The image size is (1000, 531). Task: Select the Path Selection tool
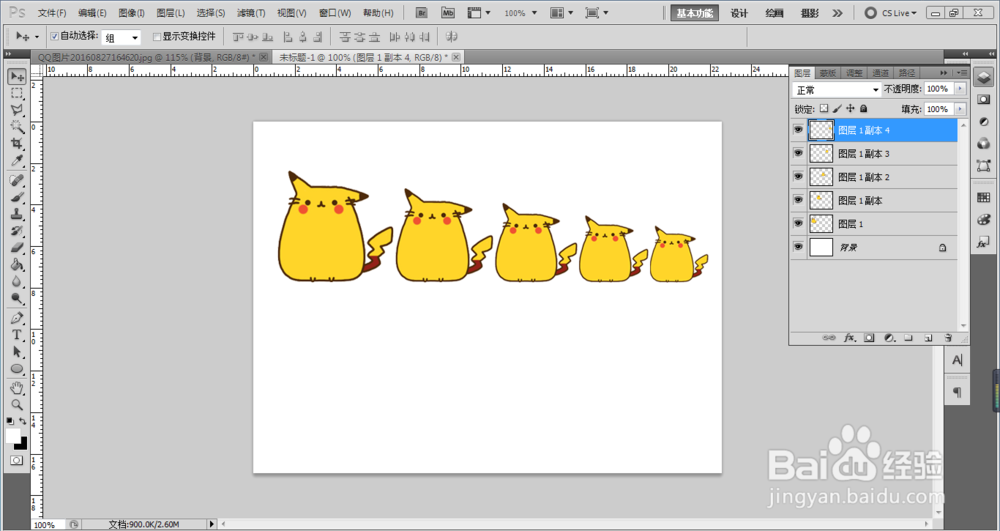(x=17, y=352)
